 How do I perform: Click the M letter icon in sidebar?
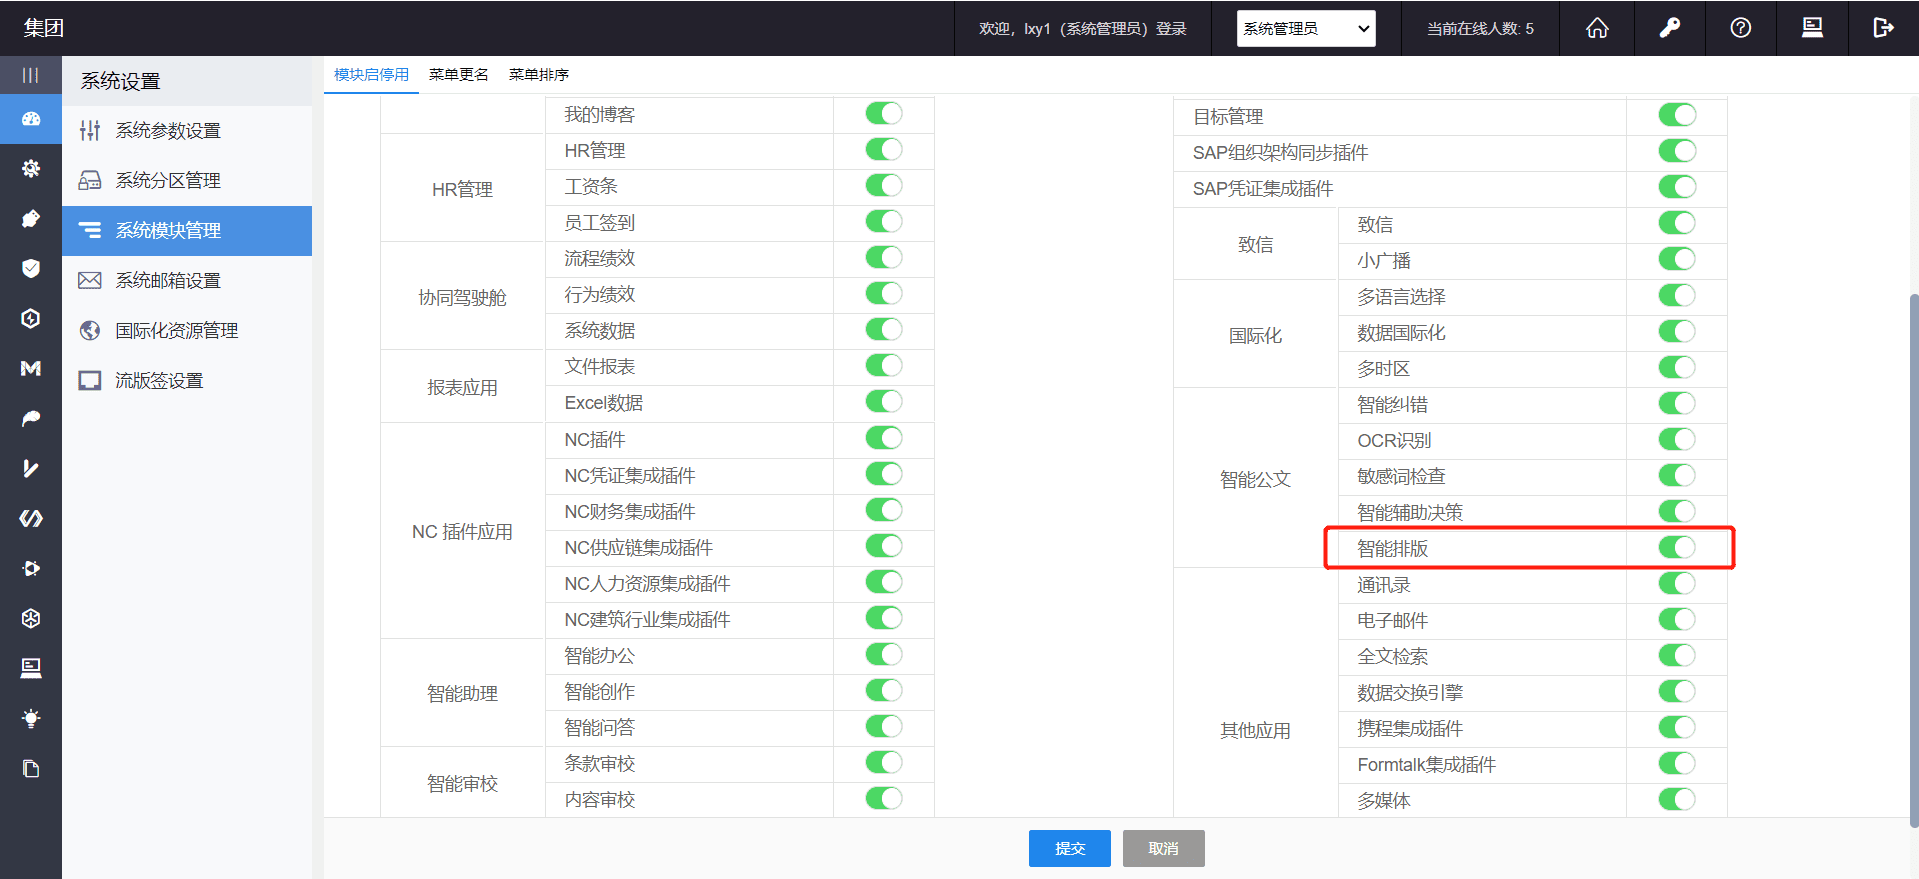click(x=31, y=368)
